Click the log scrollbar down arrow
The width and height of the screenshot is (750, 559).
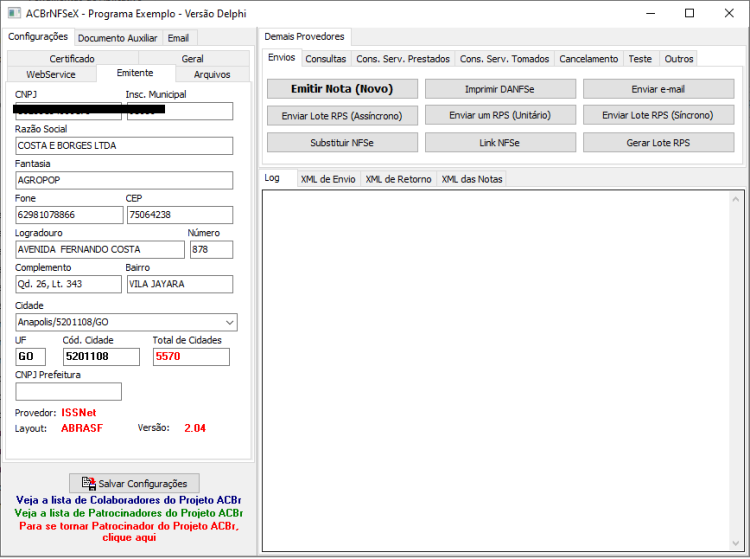pos(736,543)
